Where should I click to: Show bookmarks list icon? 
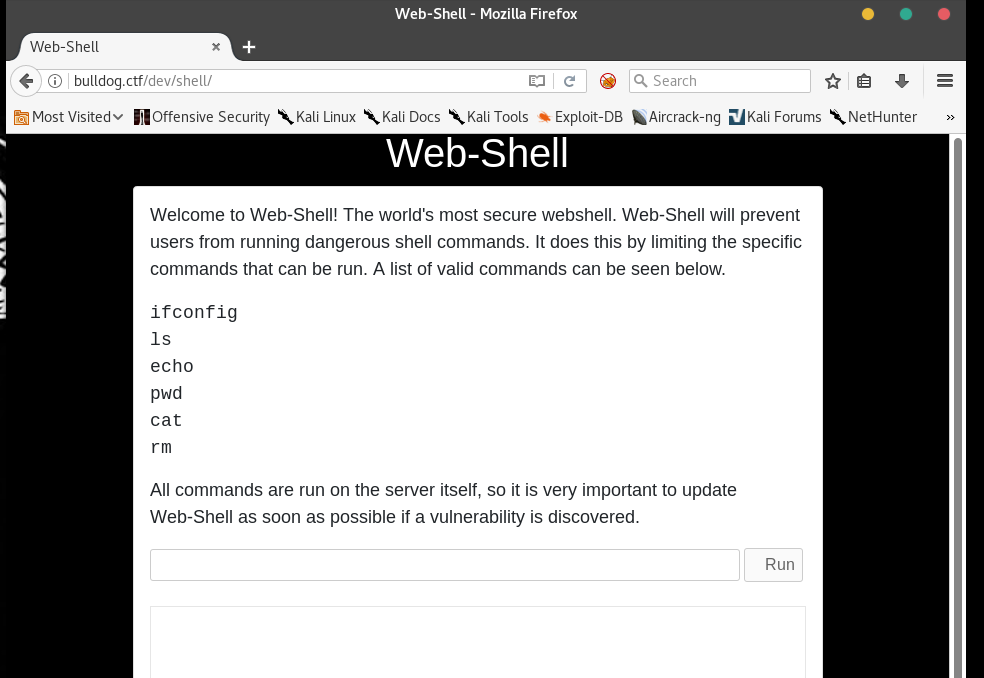[x=864, y=81]
